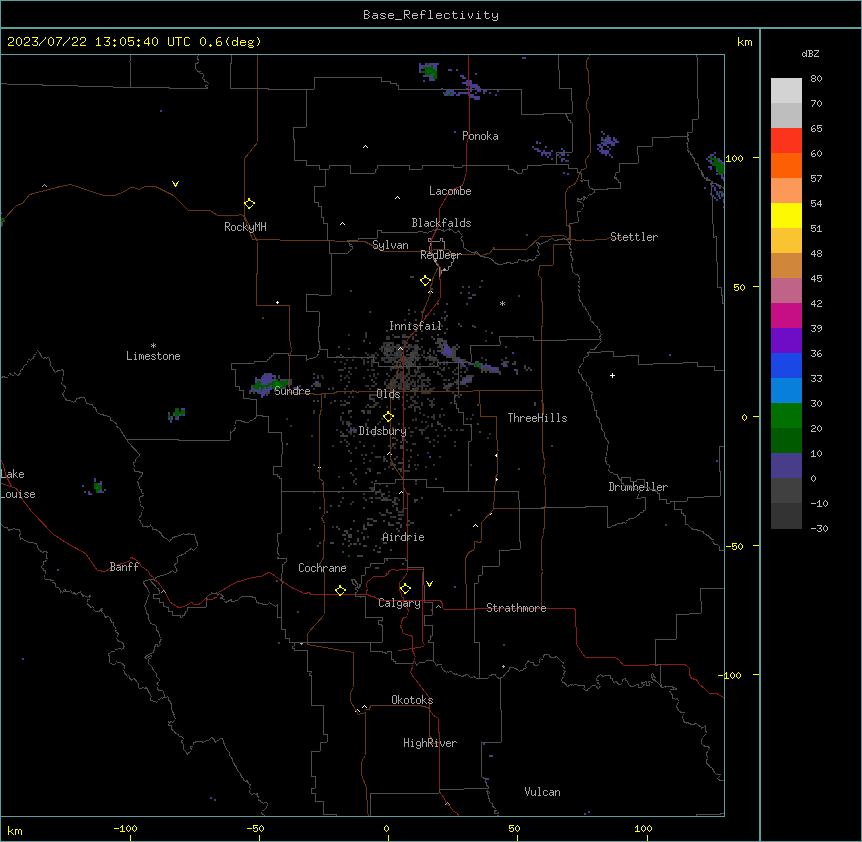The height and width of the screenshot is (842, 862).
Task: Click the yellow diamond marker below Cochrane
Action: pos(340,590)
